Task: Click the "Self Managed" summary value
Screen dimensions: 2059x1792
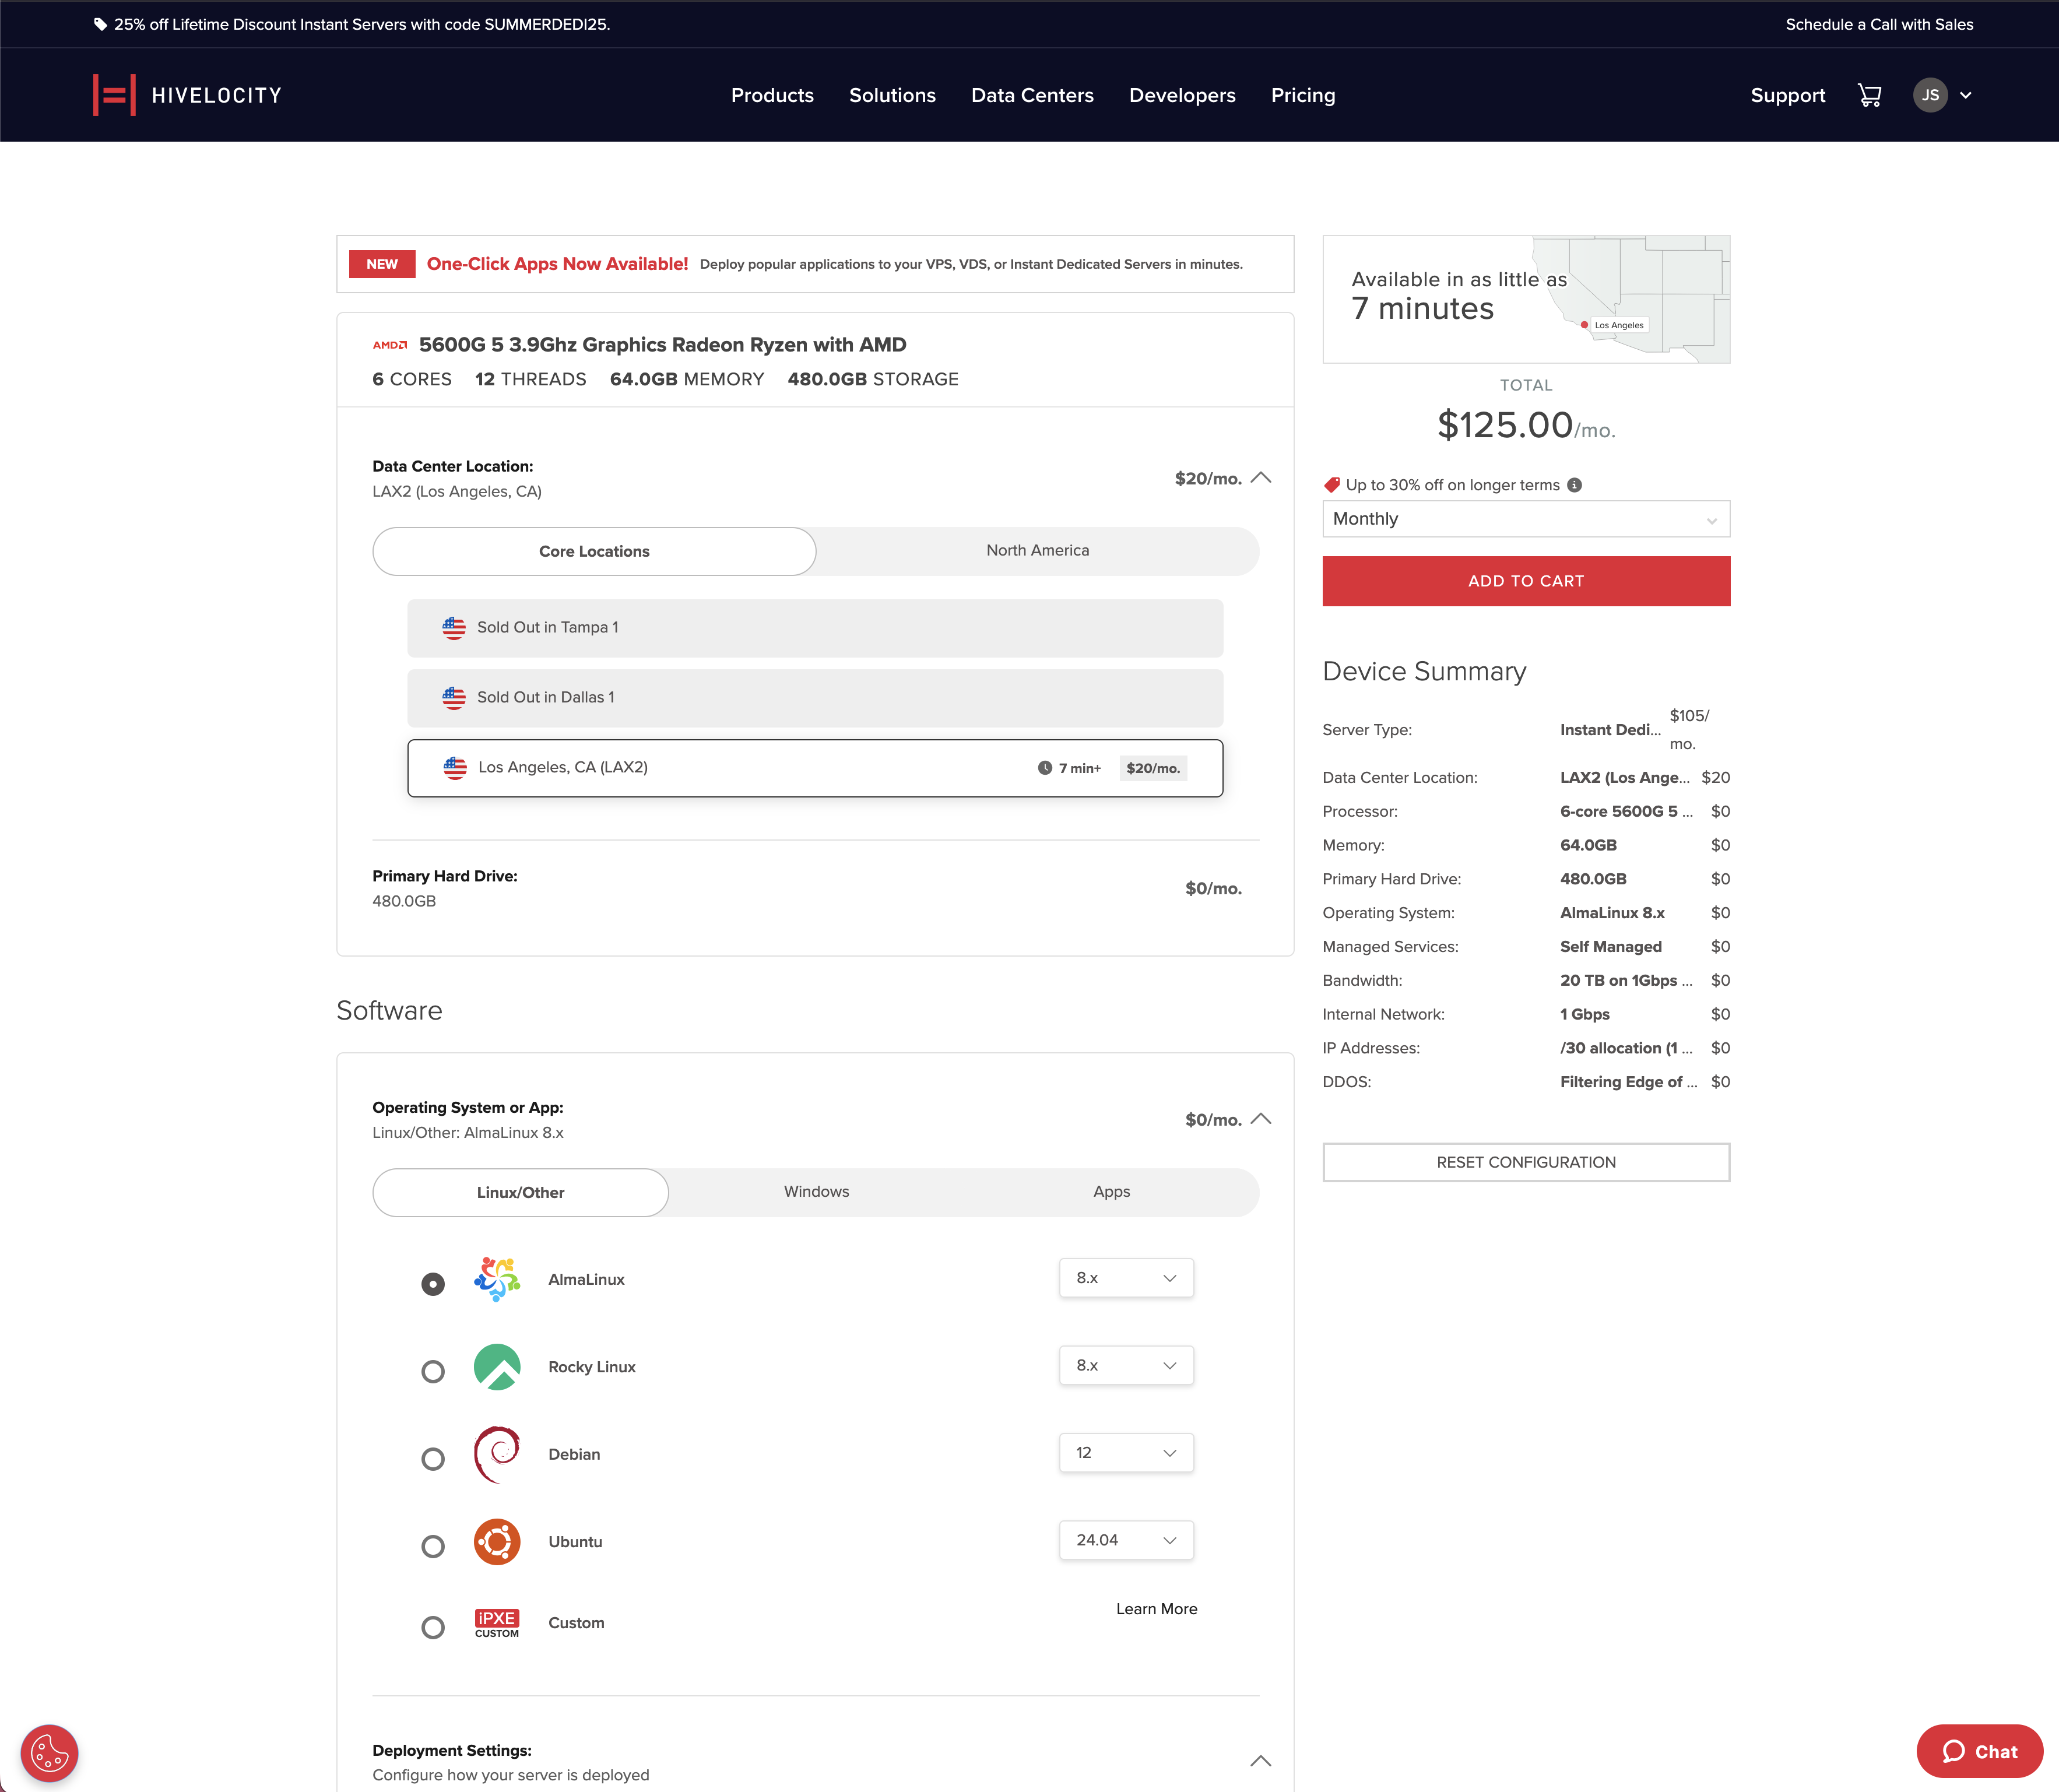Action: tap(1611, 947)
